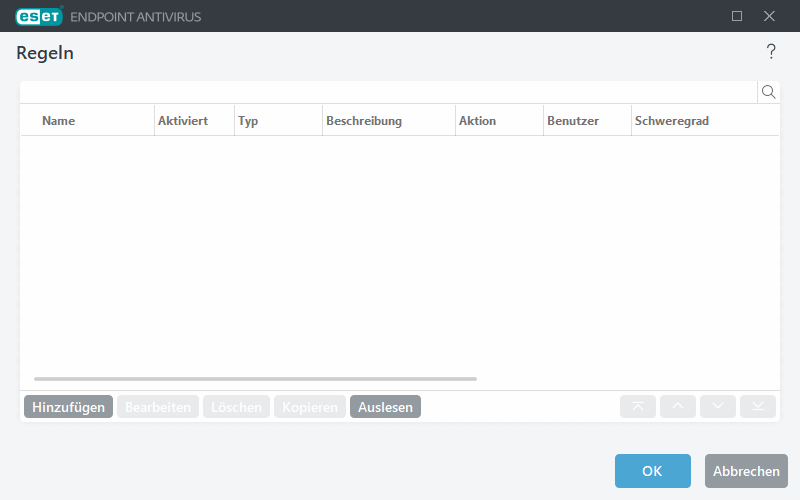Screen dimensions: 800x500
Task: Click the ESET logo in title bar
Action: [x=39, y=16]
